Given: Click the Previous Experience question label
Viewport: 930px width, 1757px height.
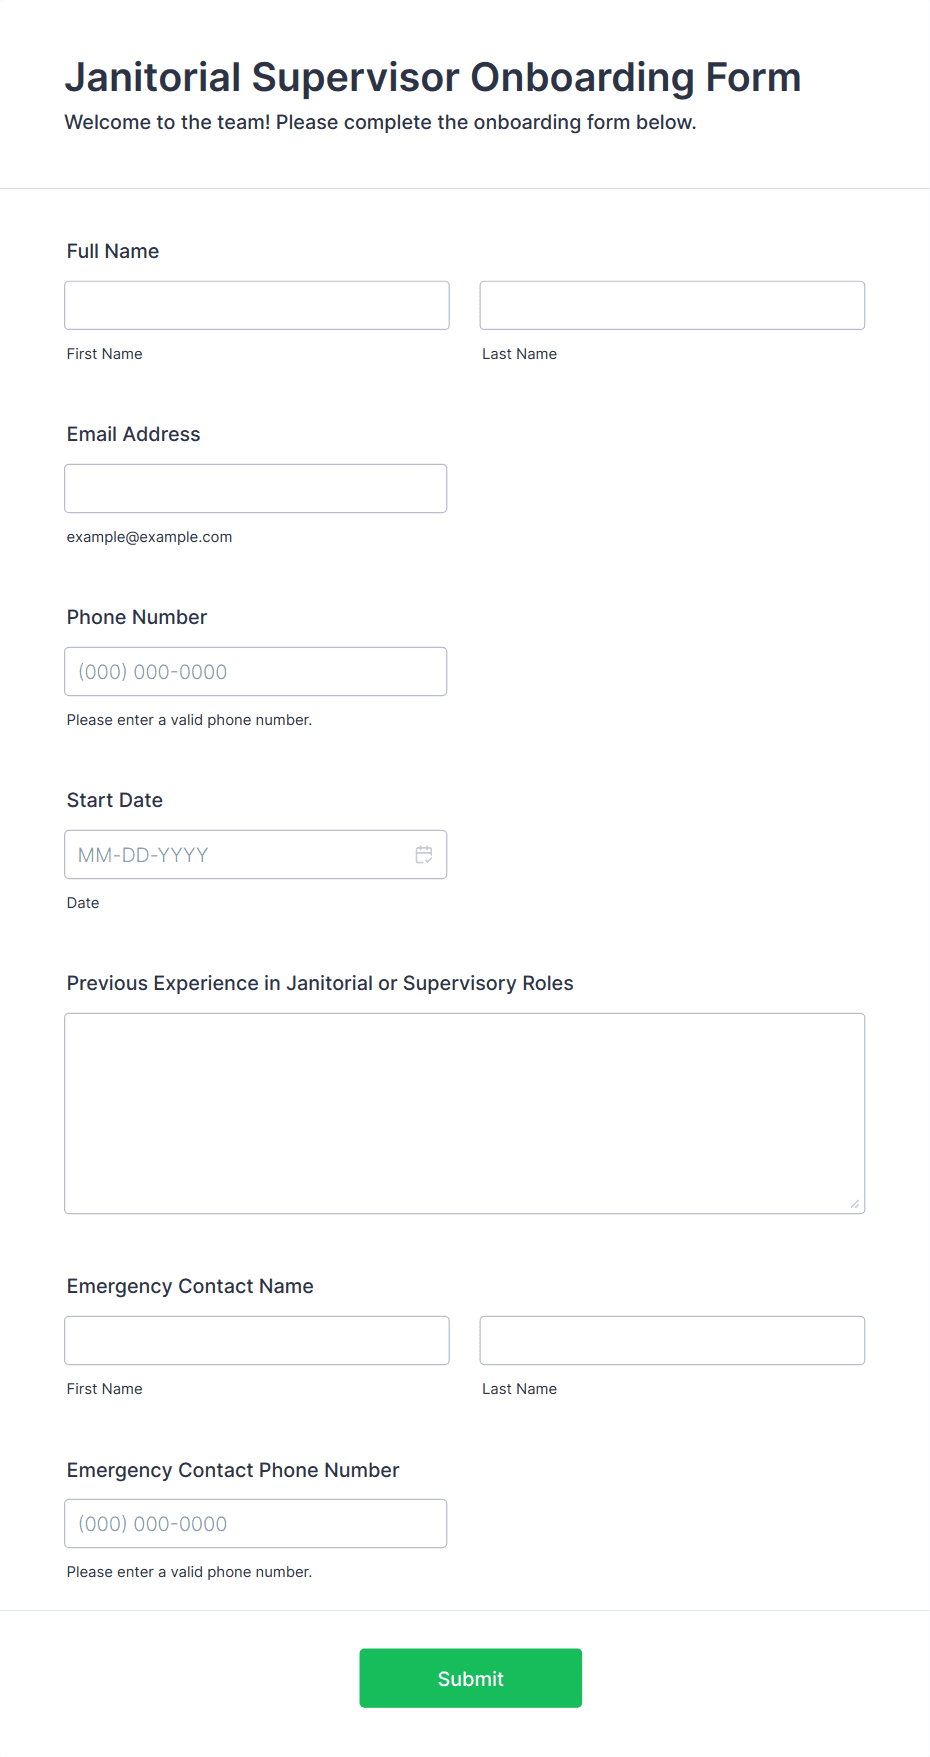Looking at the screenshot, I should (x=320, y=983).
